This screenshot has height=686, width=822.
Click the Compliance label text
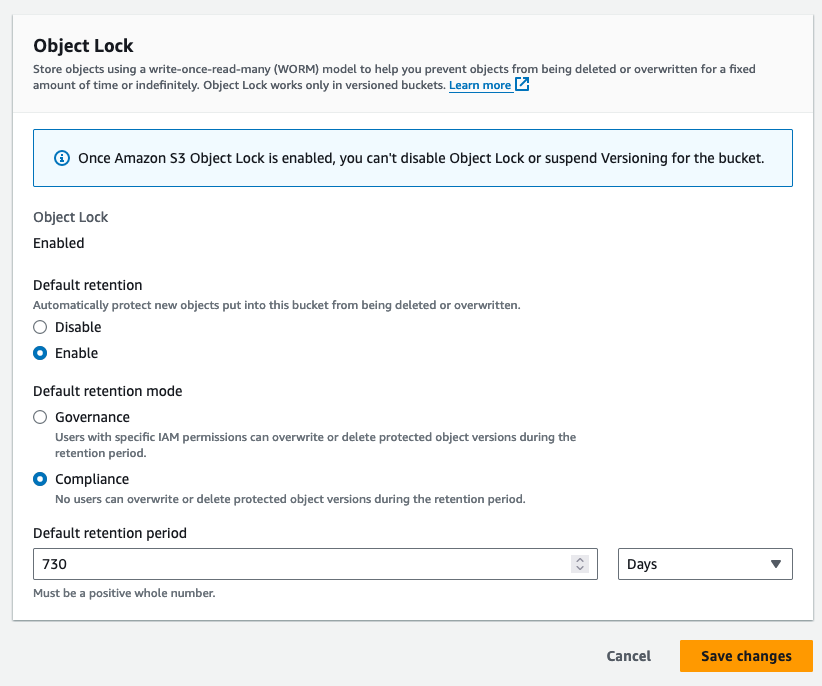pos(92,479)
